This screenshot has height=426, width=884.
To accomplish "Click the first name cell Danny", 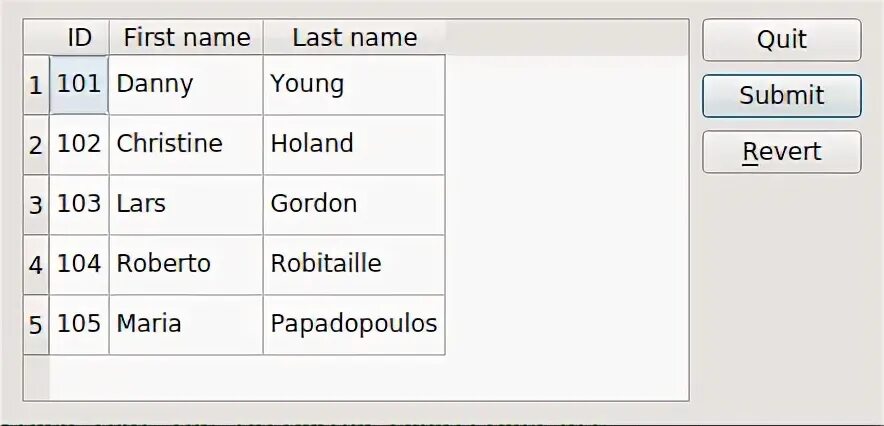I will pyautogui.click(x=186, y=84).
